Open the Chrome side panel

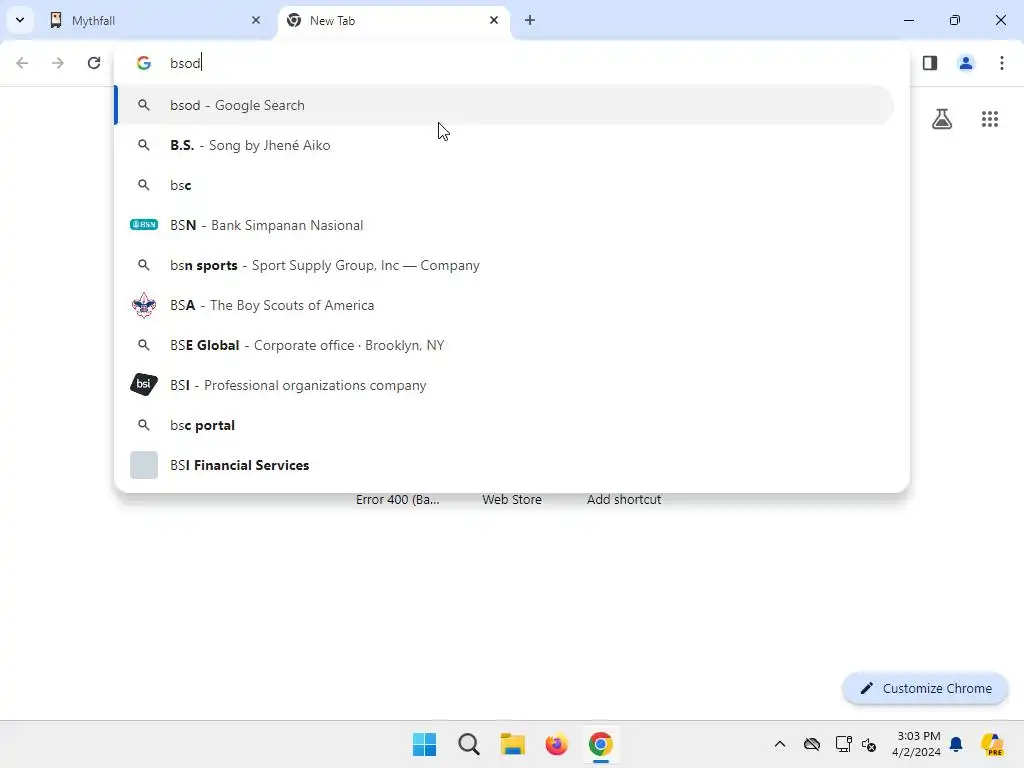930,63
